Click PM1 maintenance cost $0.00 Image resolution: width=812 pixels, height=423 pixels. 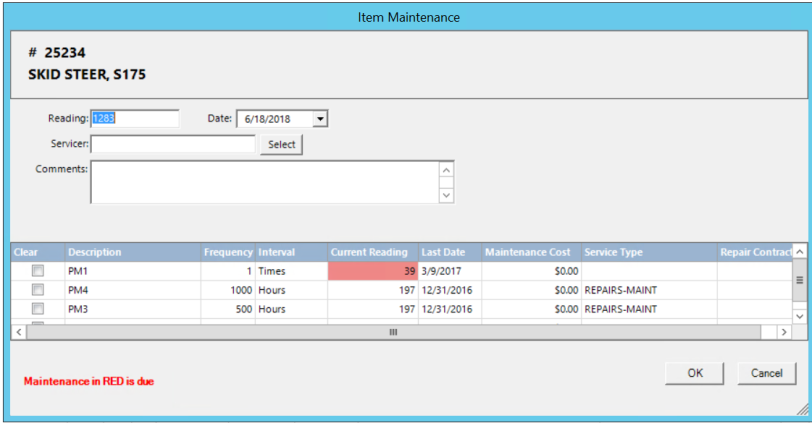[x=532, y=271]
